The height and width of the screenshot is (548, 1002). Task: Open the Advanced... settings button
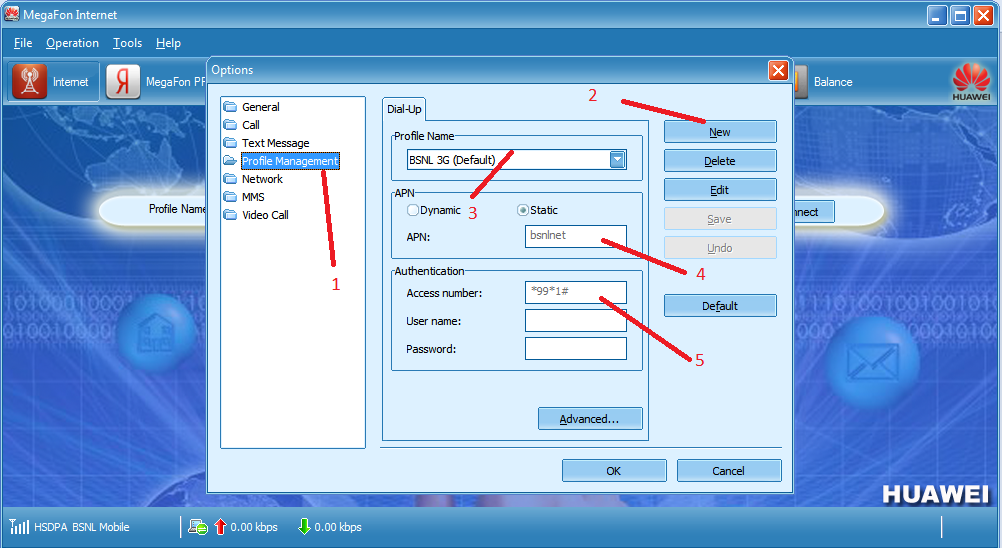pyautogui.click(x=590, y=419)
